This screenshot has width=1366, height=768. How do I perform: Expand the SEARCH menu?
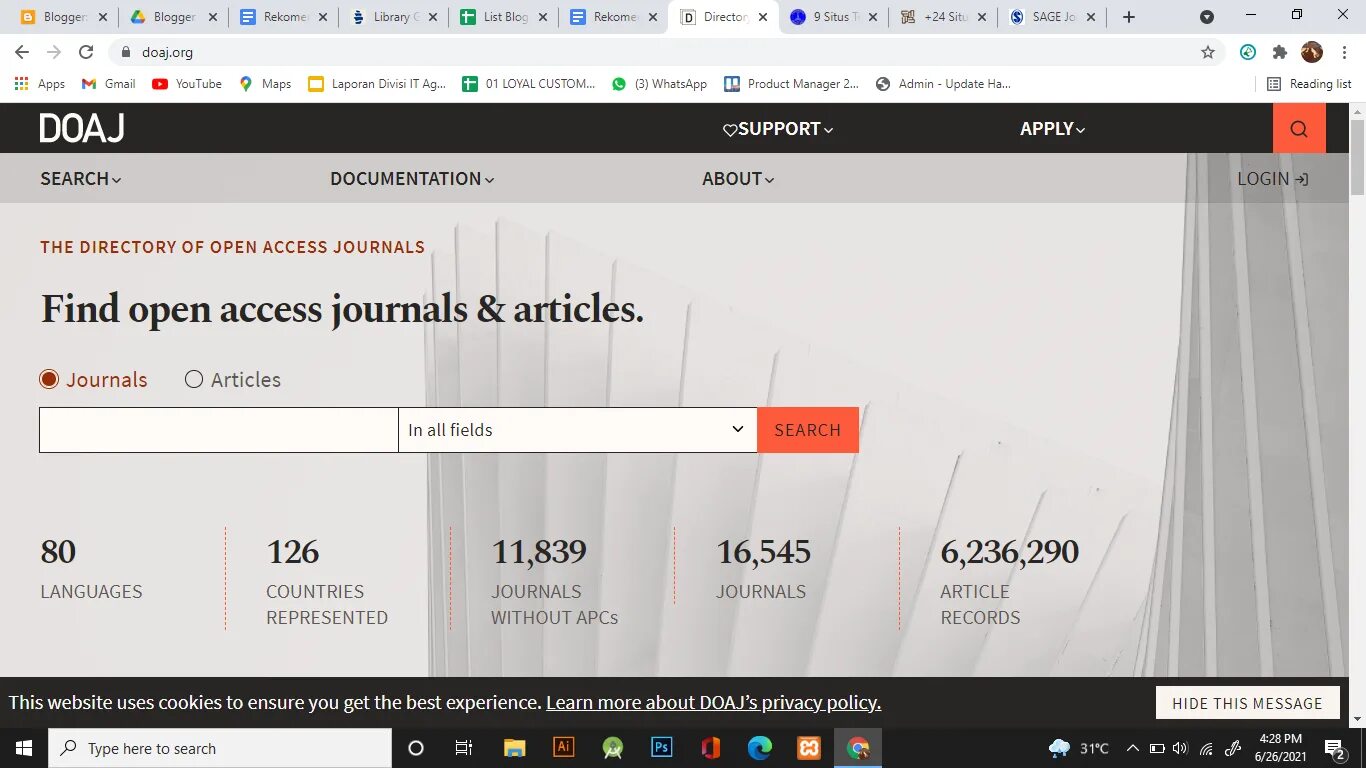click(x=81, y=179)
